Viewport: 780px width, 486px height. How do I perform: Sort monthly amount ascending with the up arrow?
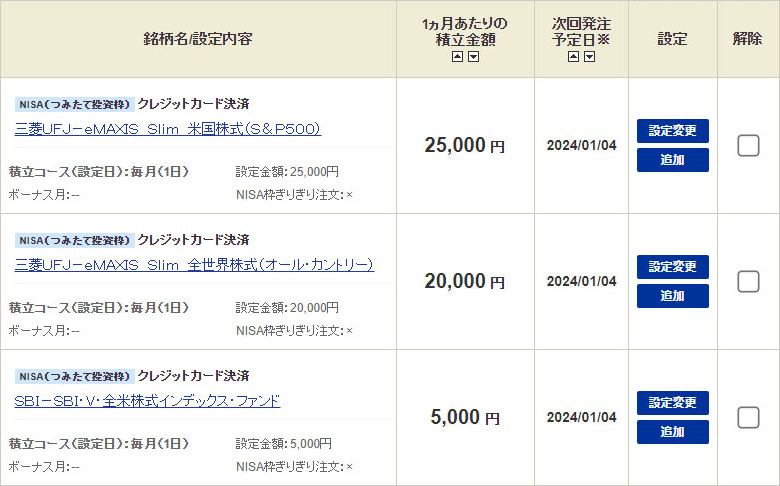click(457, 57)
